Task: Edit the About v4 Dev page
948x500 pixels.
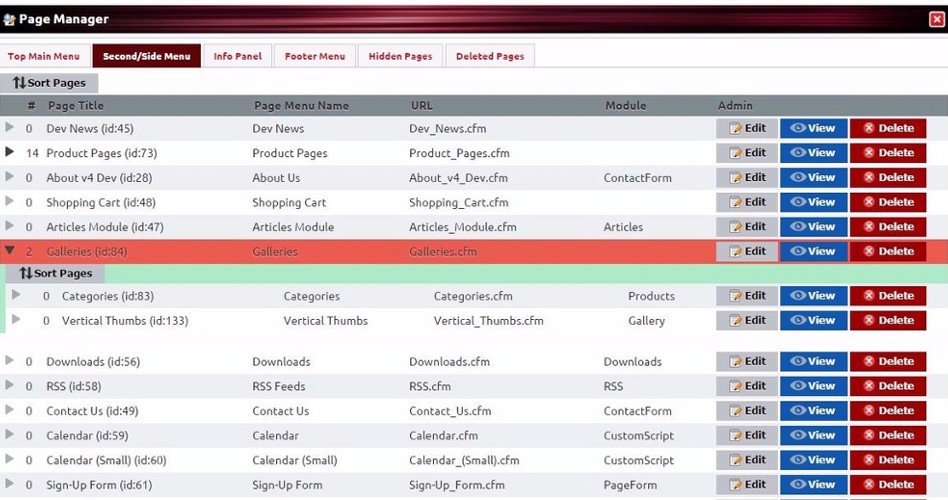Action: [747, 178]
